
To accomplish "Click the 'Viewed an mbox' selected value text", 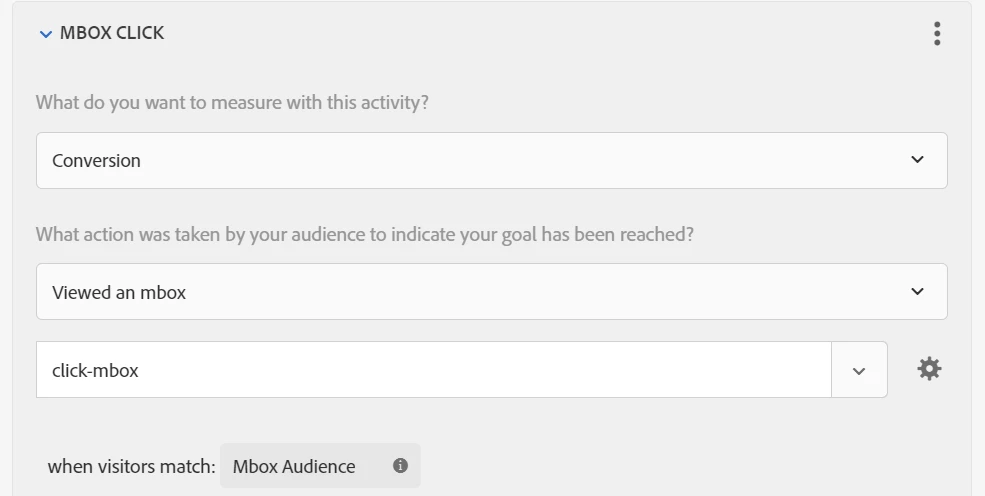I will [119, 293].
